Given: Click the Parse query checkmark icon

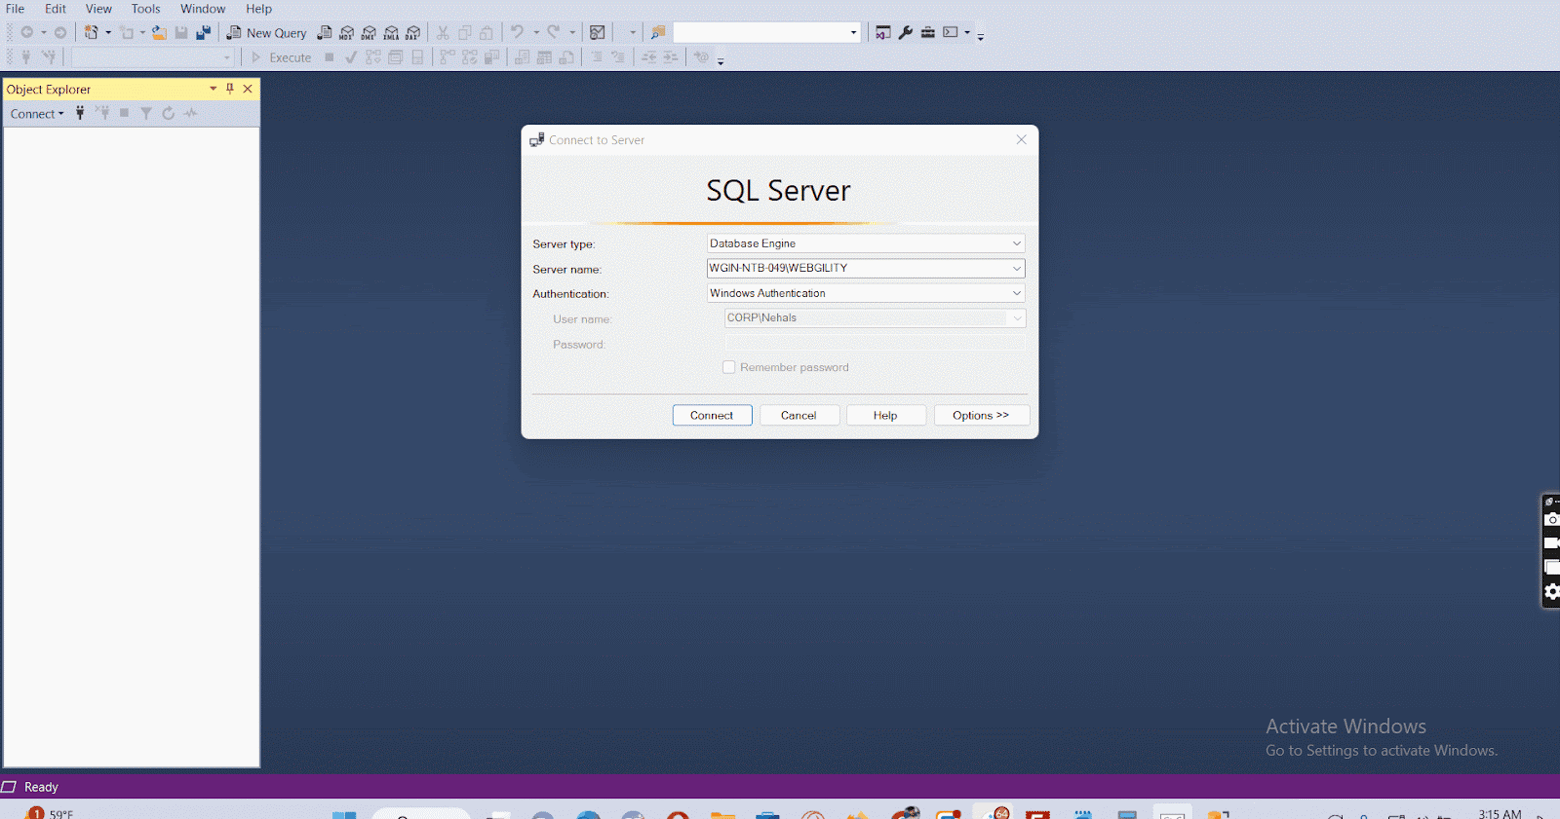Looking at the screenshot, I should click(x=350, y=57).
